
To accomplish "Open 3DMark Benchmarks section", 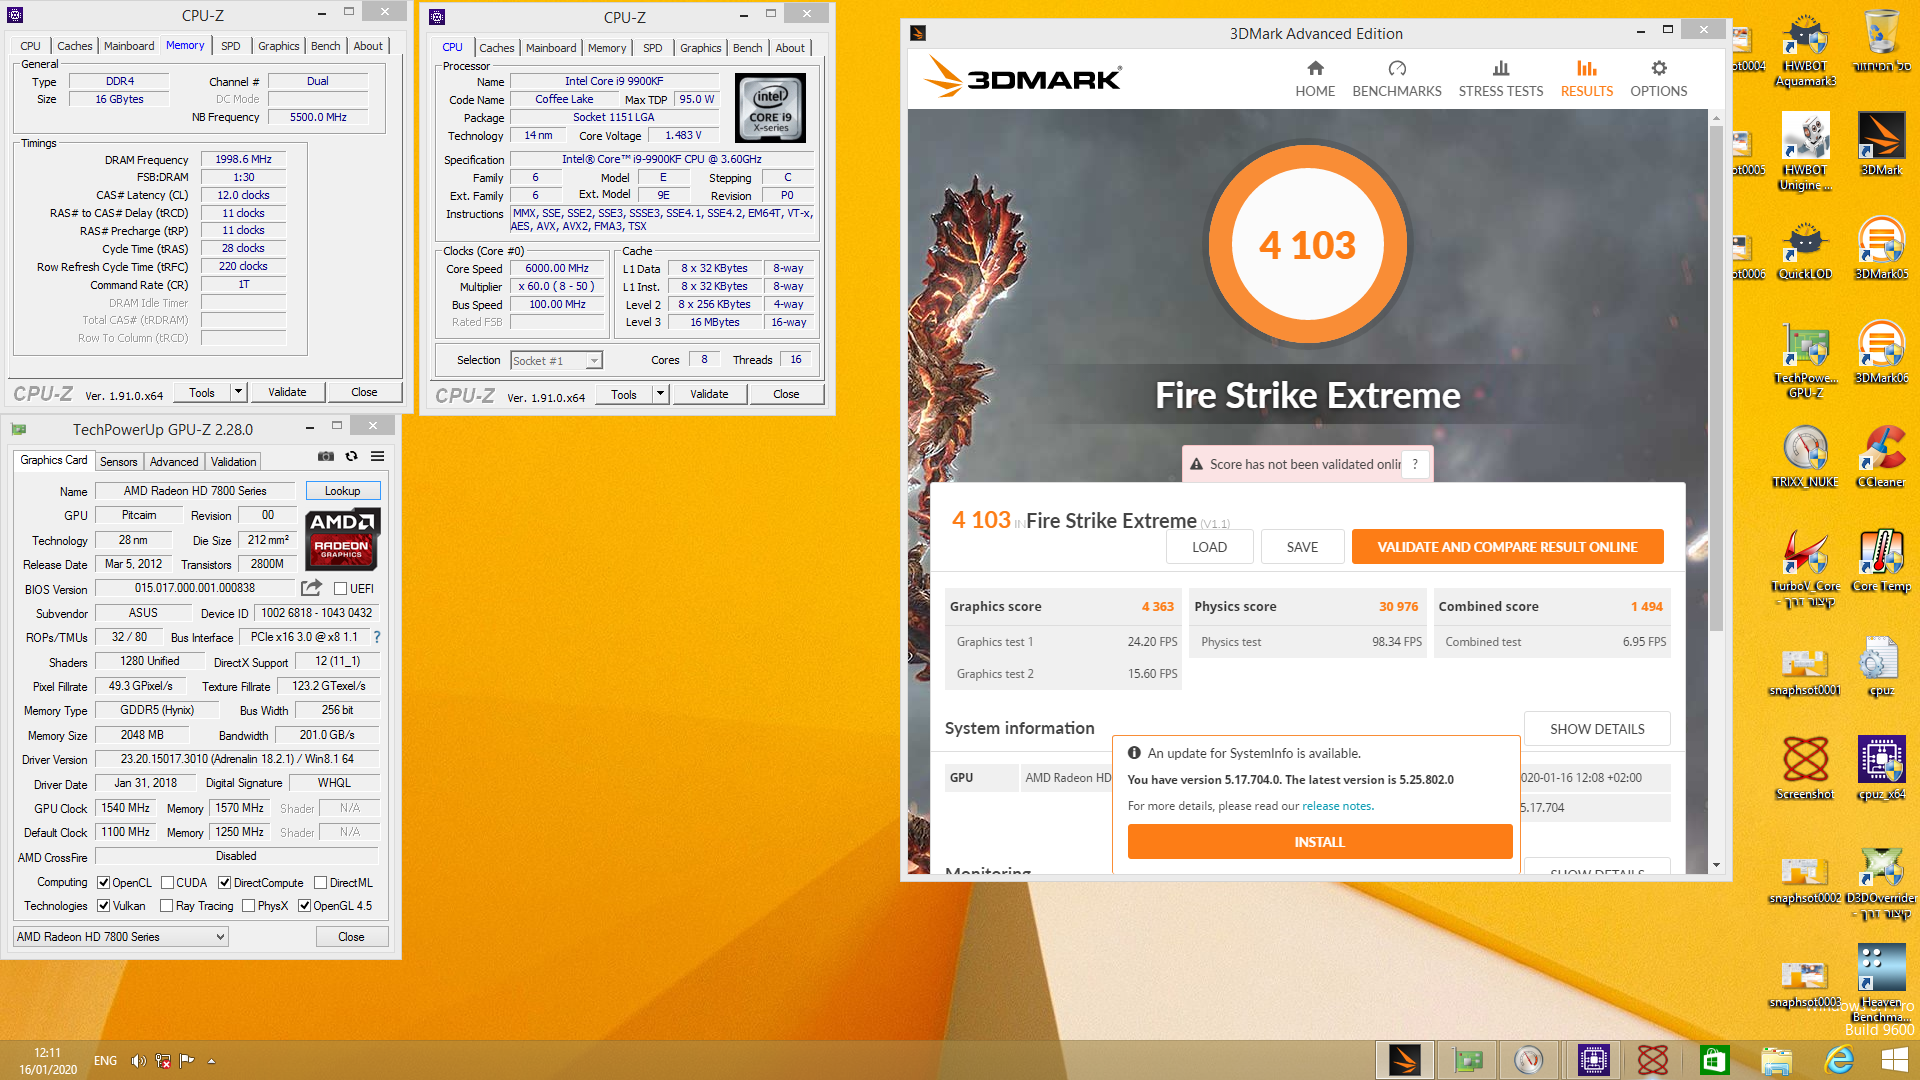I will pyautogui.click(x=1397, y=79).
